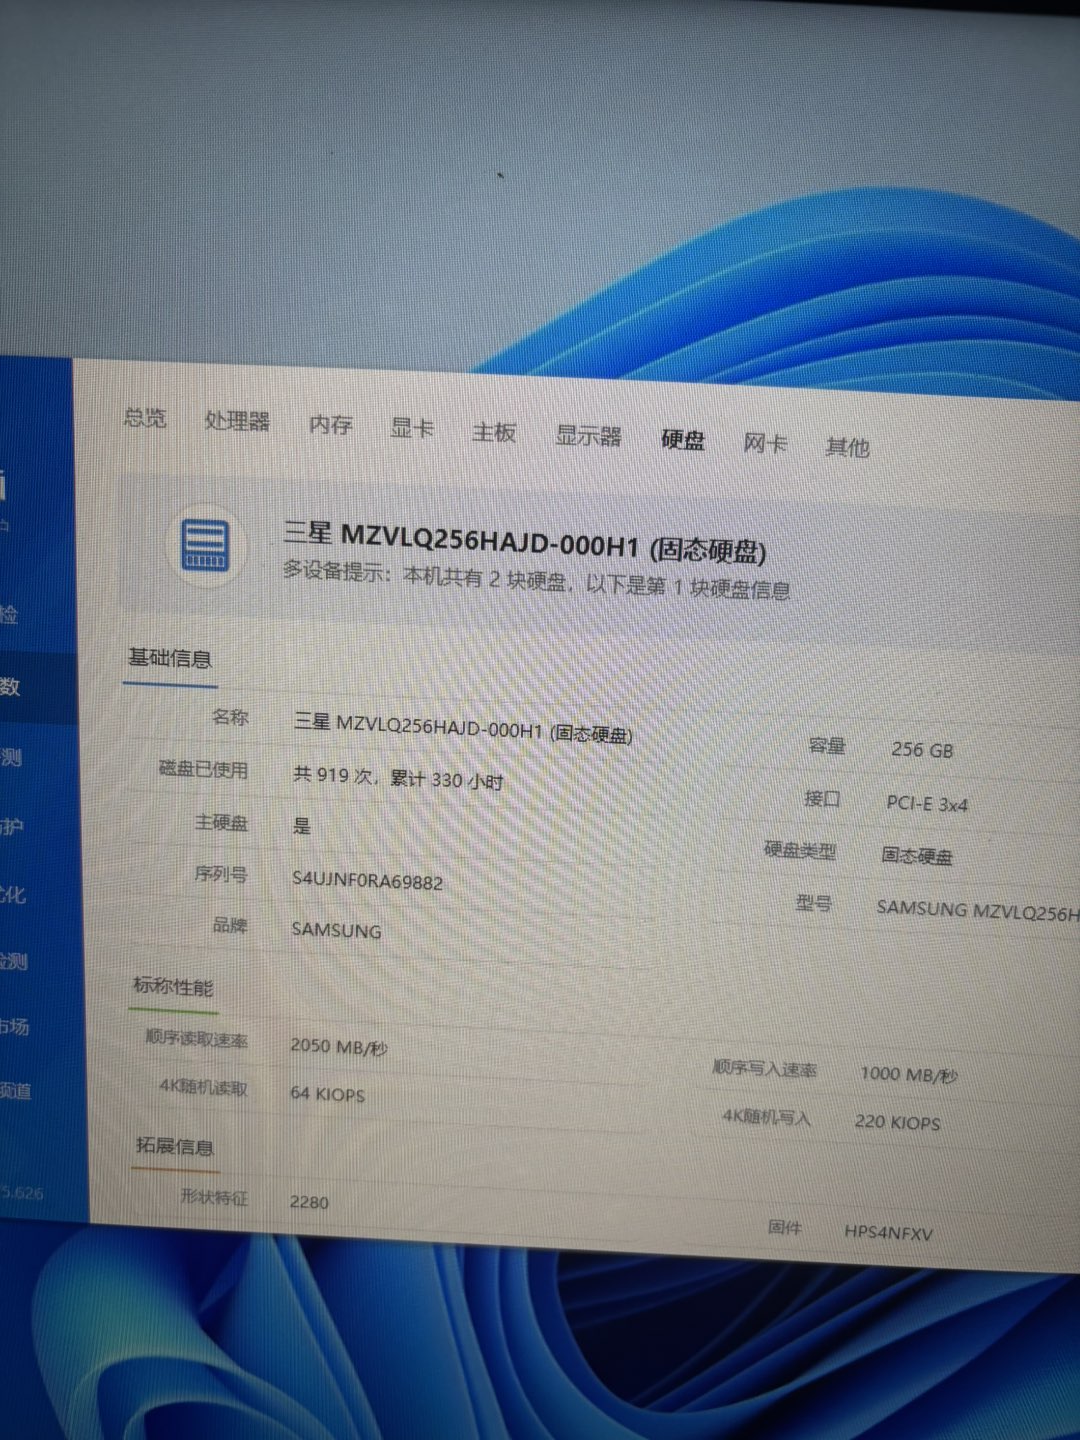Click the serial number S4UJNF0RA69882
The width and height of the screenshot is (1080, 1440).
(367, 879)
